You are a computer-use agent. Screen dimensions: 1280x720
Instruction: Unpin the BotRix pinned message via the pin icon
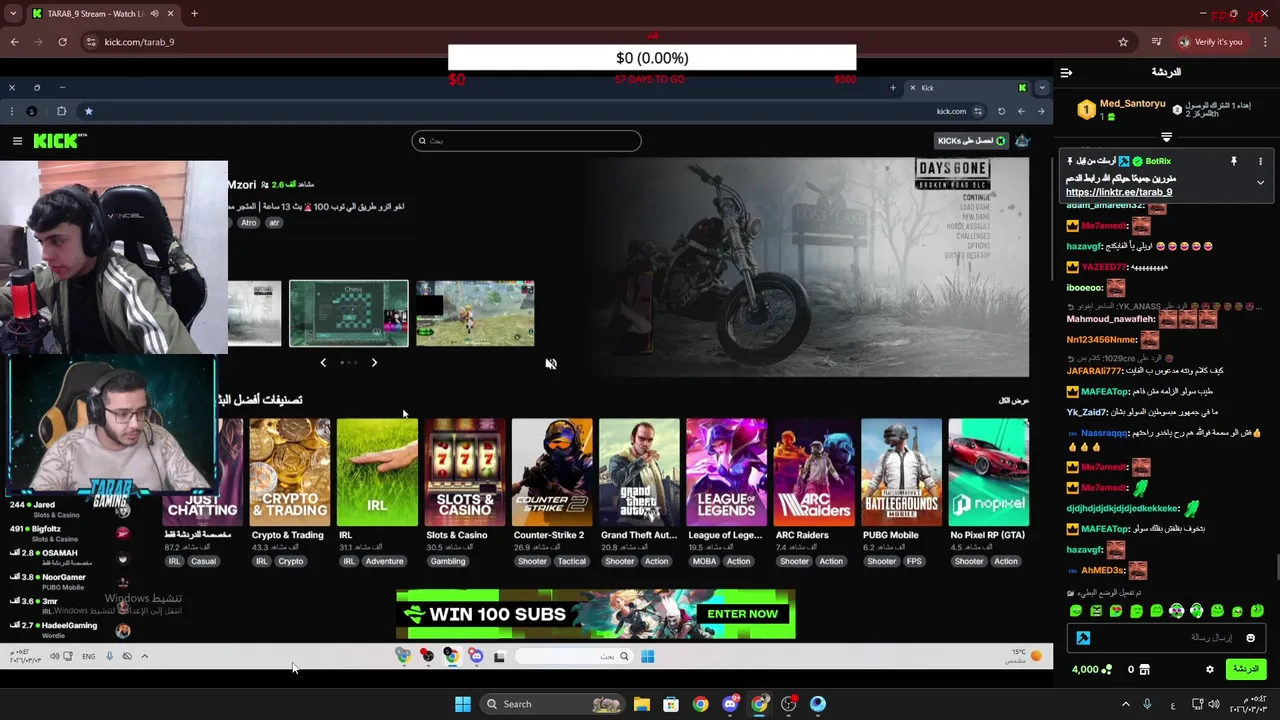[1233, 161]
